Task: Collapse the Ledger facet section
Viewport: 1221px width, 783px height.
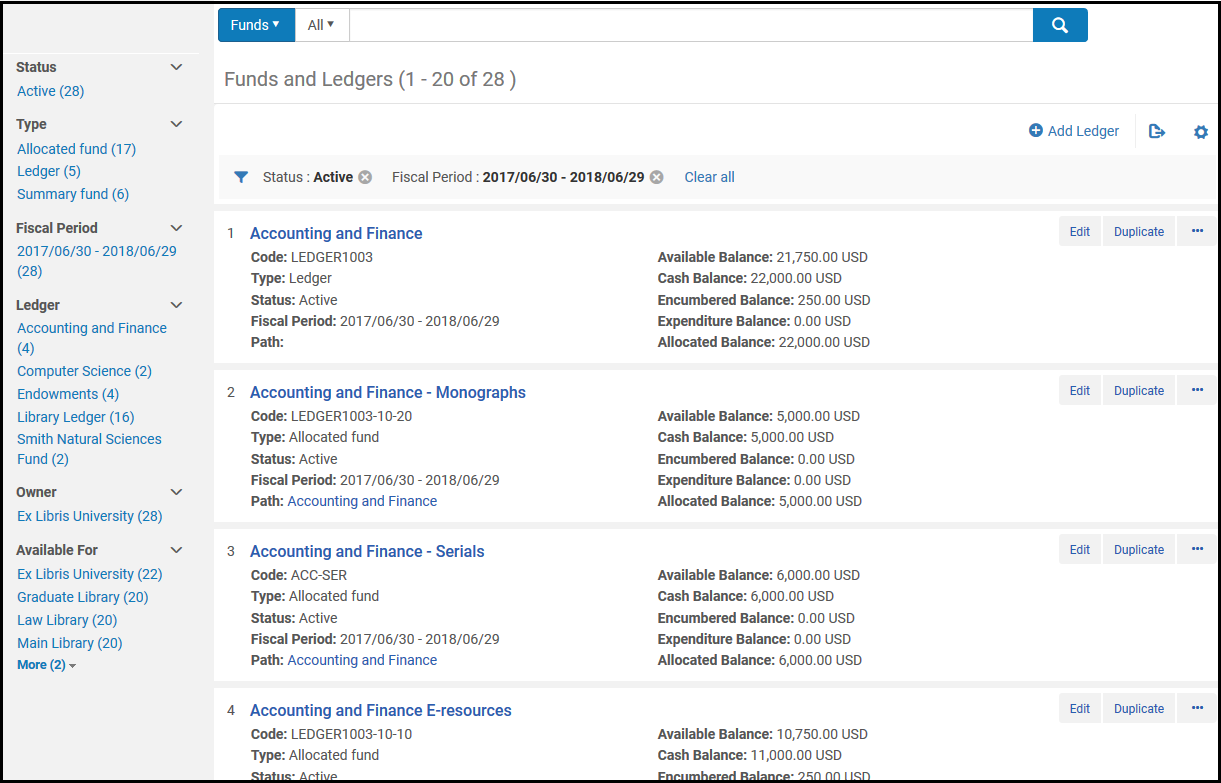Action: (177, 305)
